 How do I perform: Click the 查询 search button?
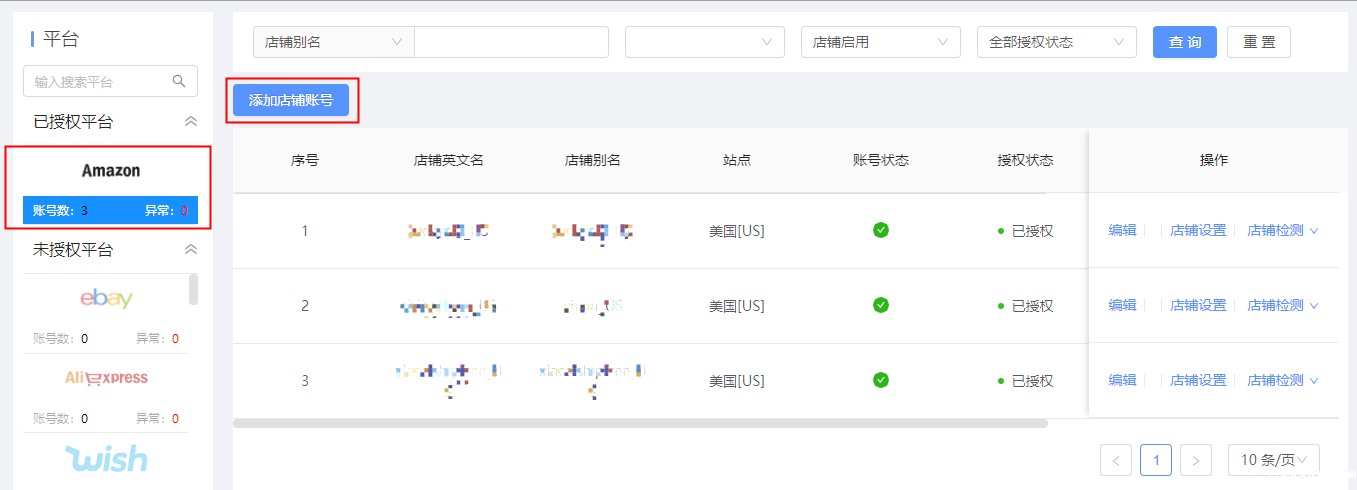pyautogui.click(x=1185, y=42)
